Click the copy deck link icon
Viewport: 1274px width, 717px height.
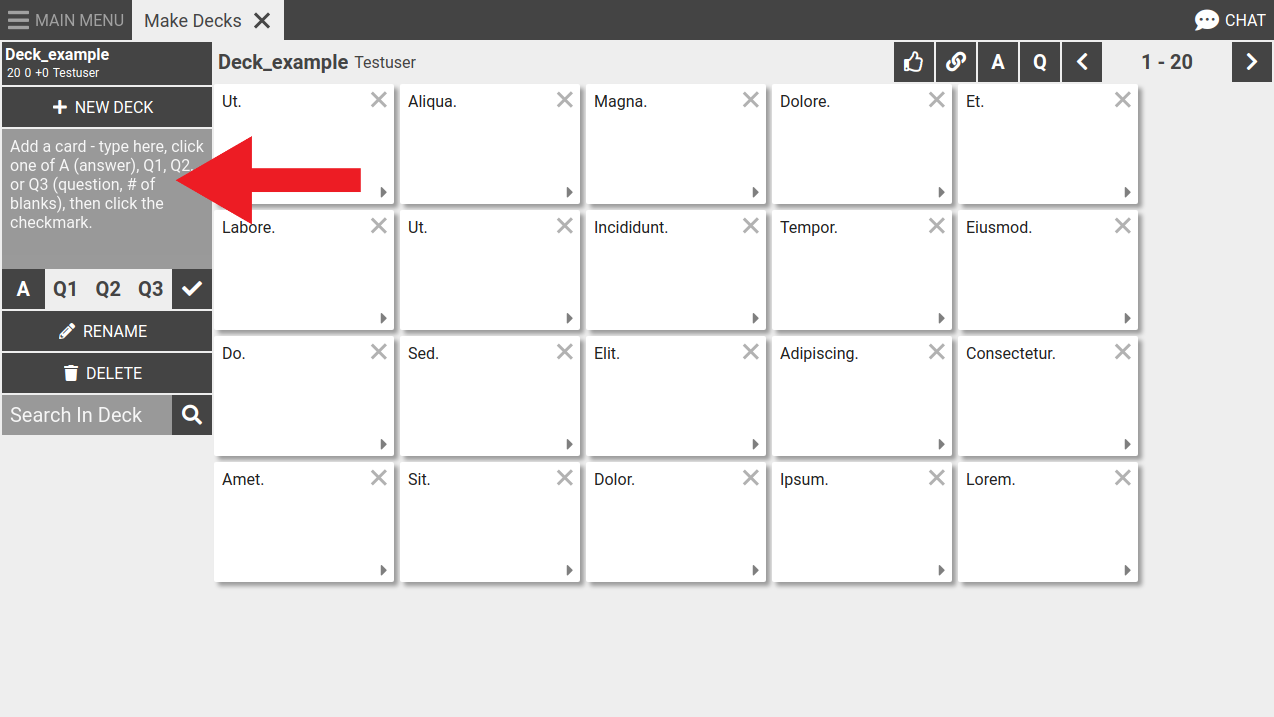coord(956,62)
